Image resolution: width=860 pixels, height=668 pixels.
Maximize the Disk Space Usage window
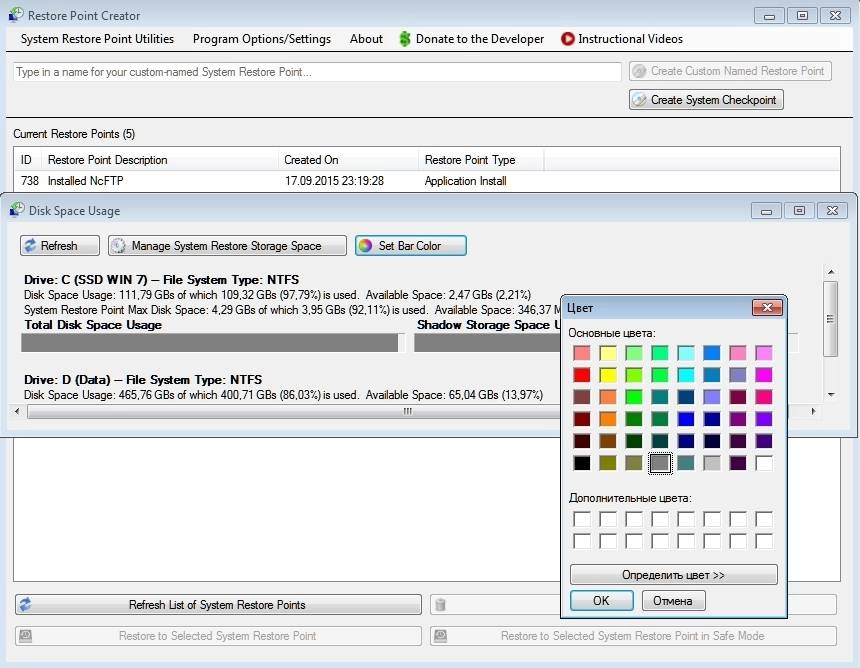(799, 211)
